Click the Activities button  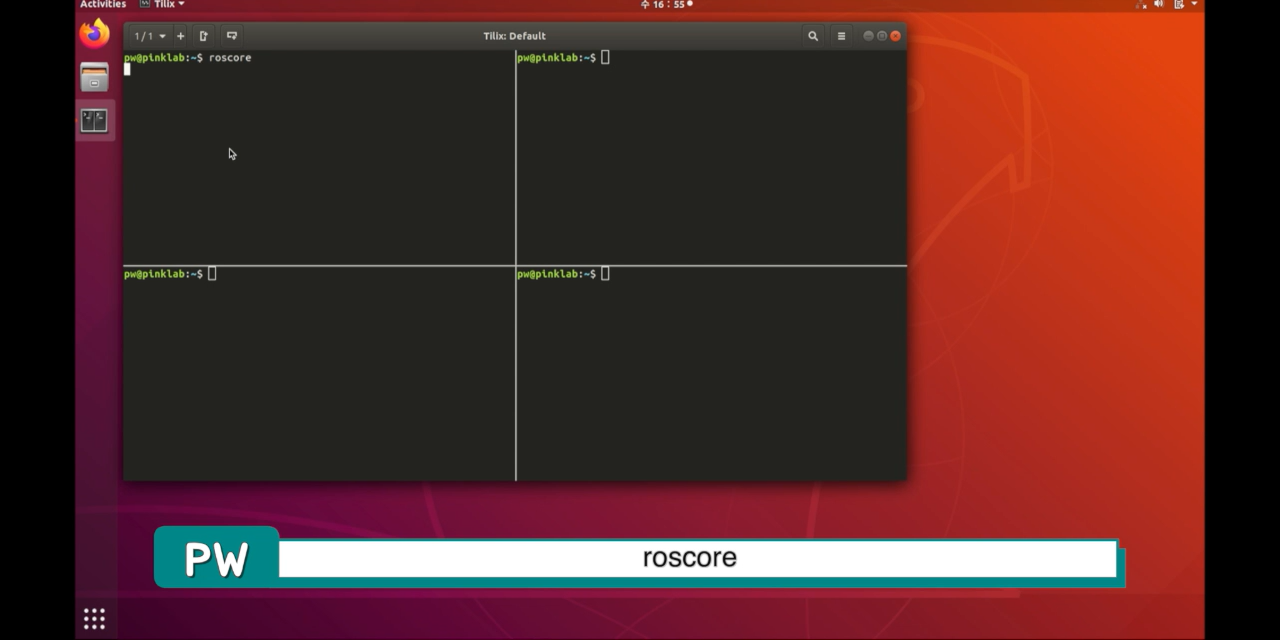[103, 5]
